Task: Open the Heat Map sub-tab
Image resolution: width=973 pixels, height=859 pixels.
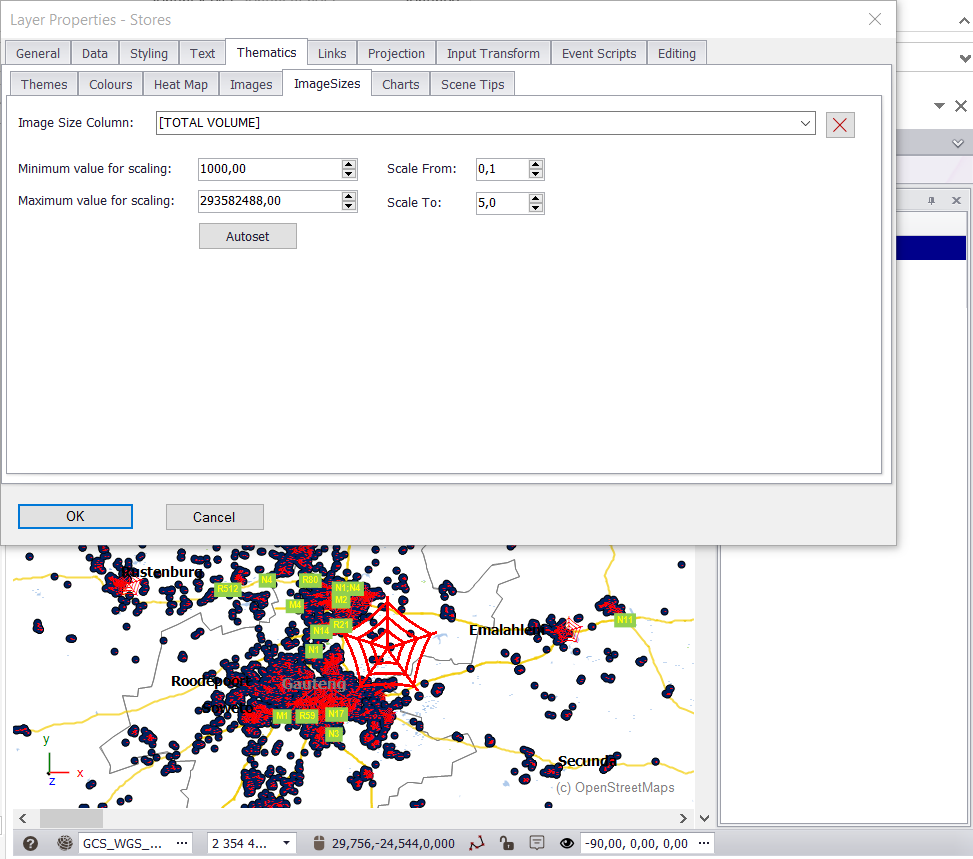Action: pos(181,85)
